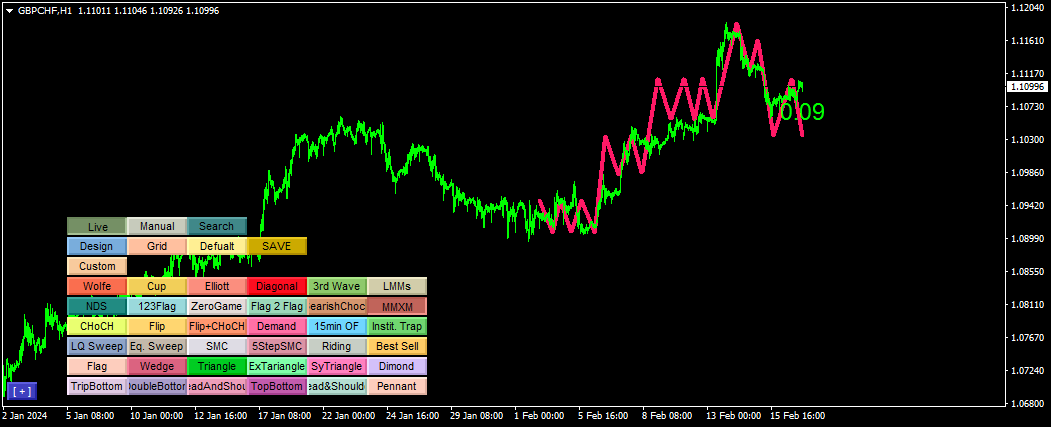The width and height of the screenshot is (1051, 427).
Task: Click the yellow CHoCH button
Action: click(x=97, y=326)
